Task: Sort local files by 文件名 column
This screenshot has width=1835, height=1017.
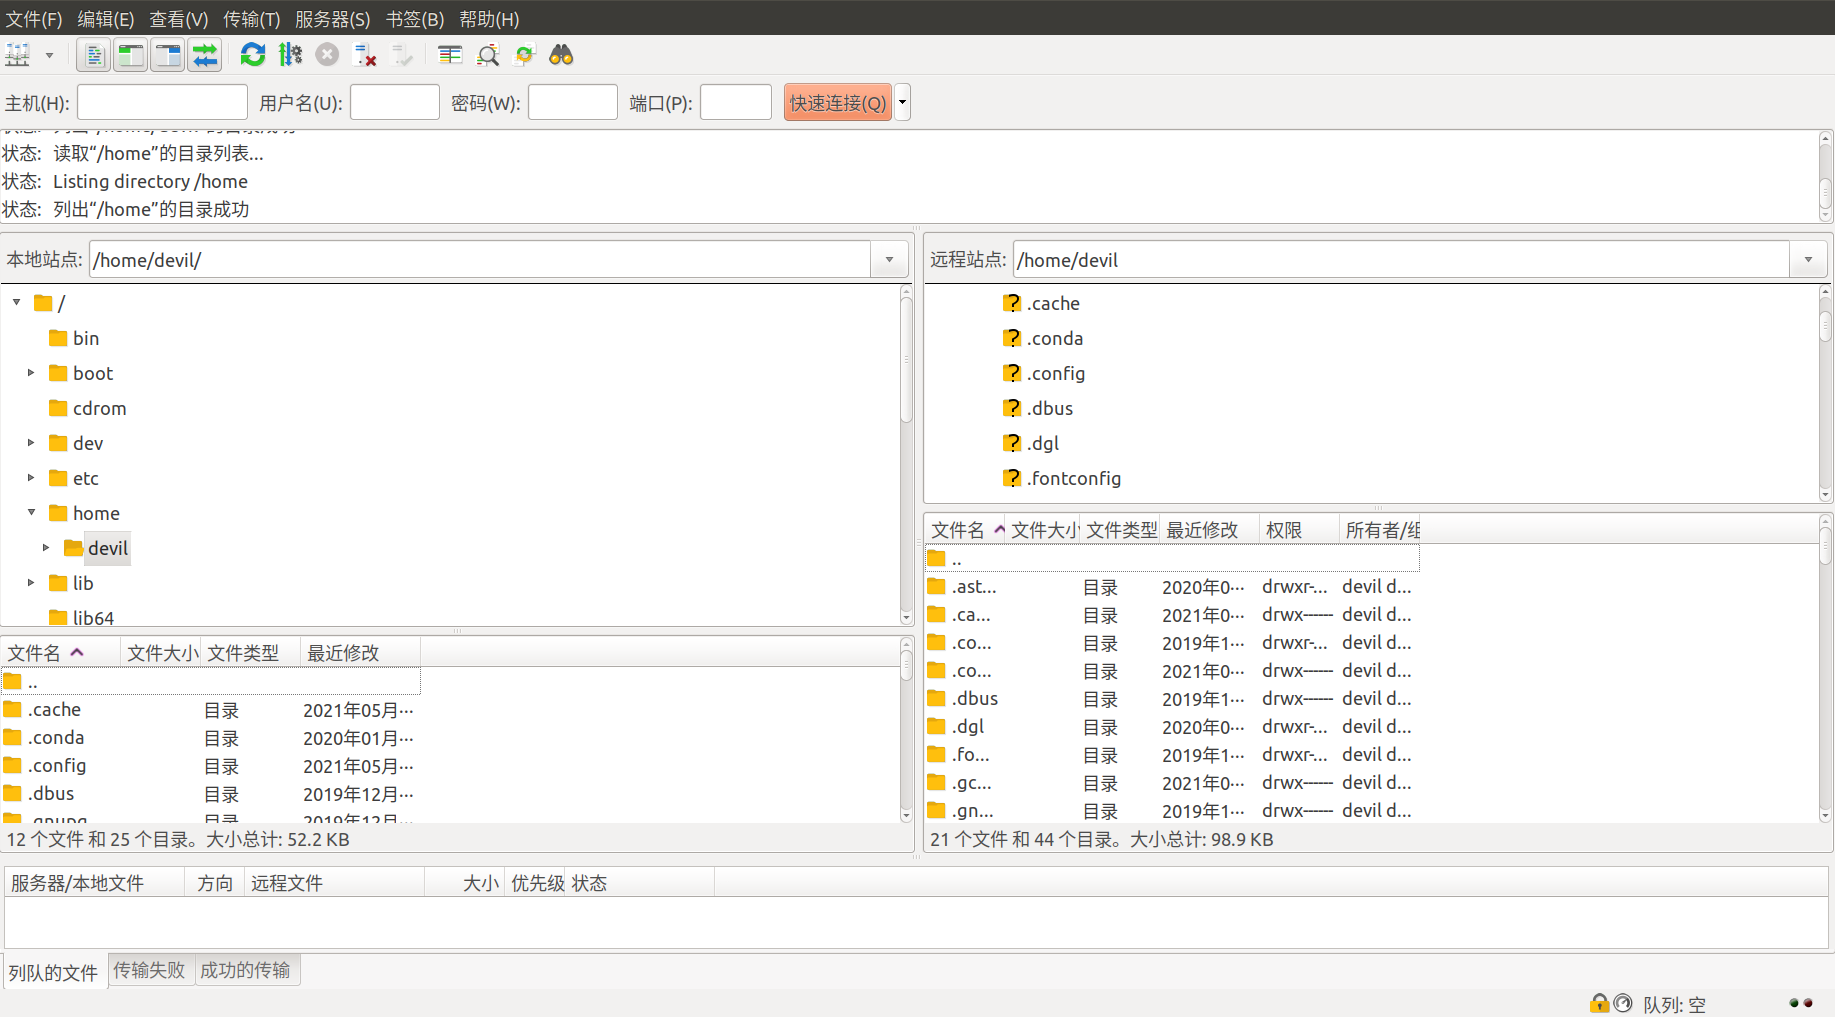Action: coord(61,653)
